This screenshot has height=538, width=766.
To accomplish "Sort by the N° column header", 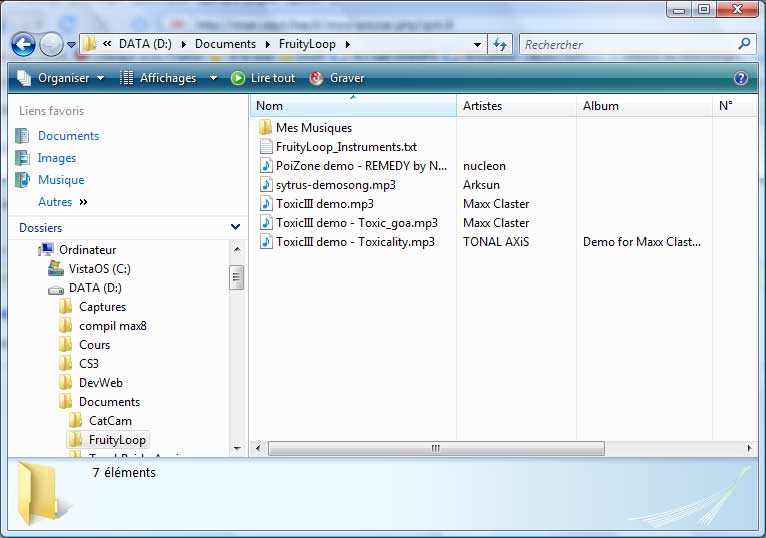I will click(x=735, y=106).
